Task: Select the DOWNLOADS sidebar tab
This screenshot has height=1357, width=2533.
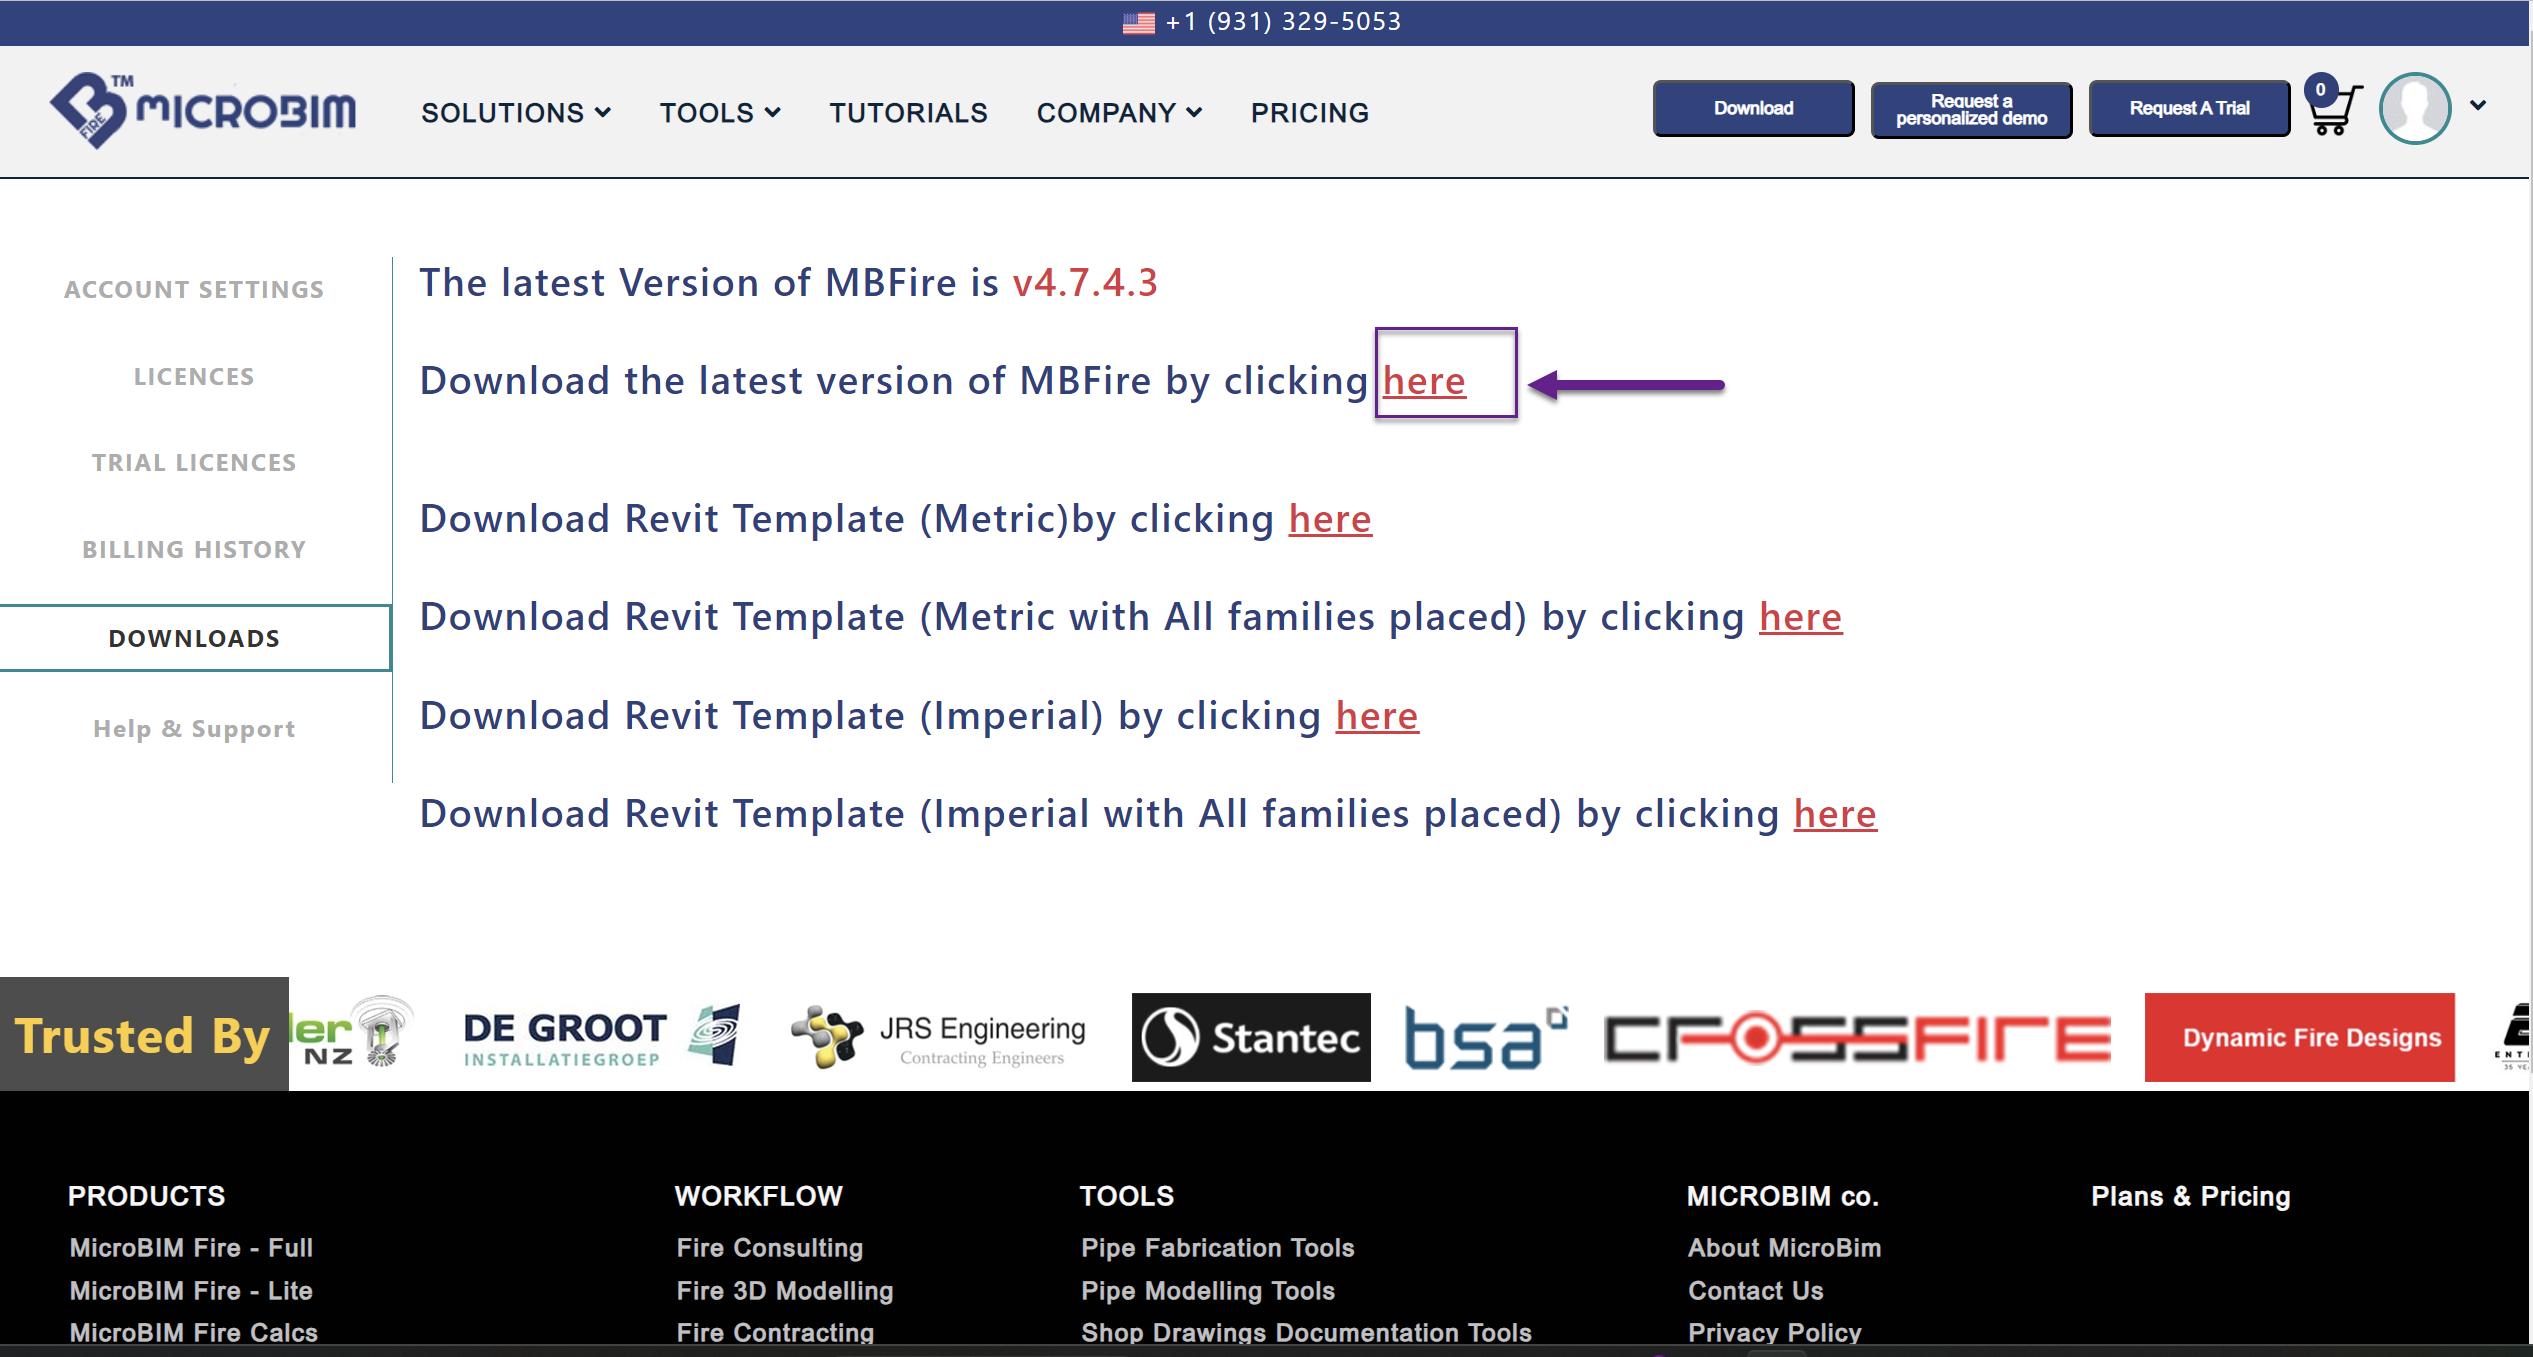Action: coord(194,638)
